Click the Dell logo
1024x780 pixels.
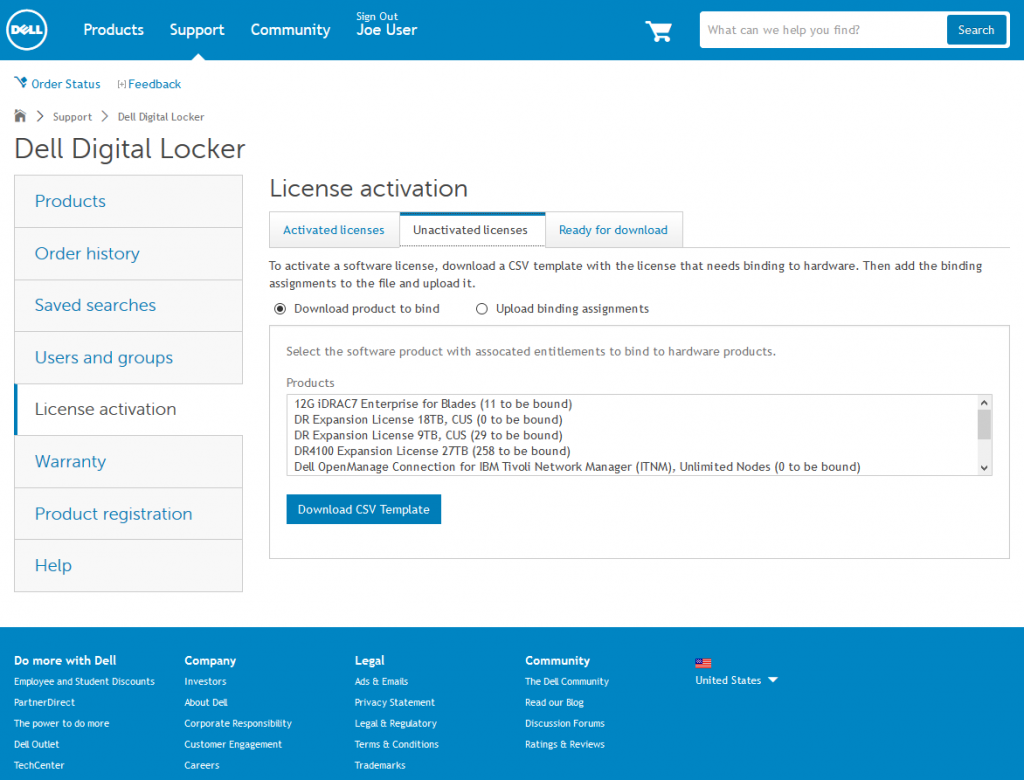[x=26, y=30]
